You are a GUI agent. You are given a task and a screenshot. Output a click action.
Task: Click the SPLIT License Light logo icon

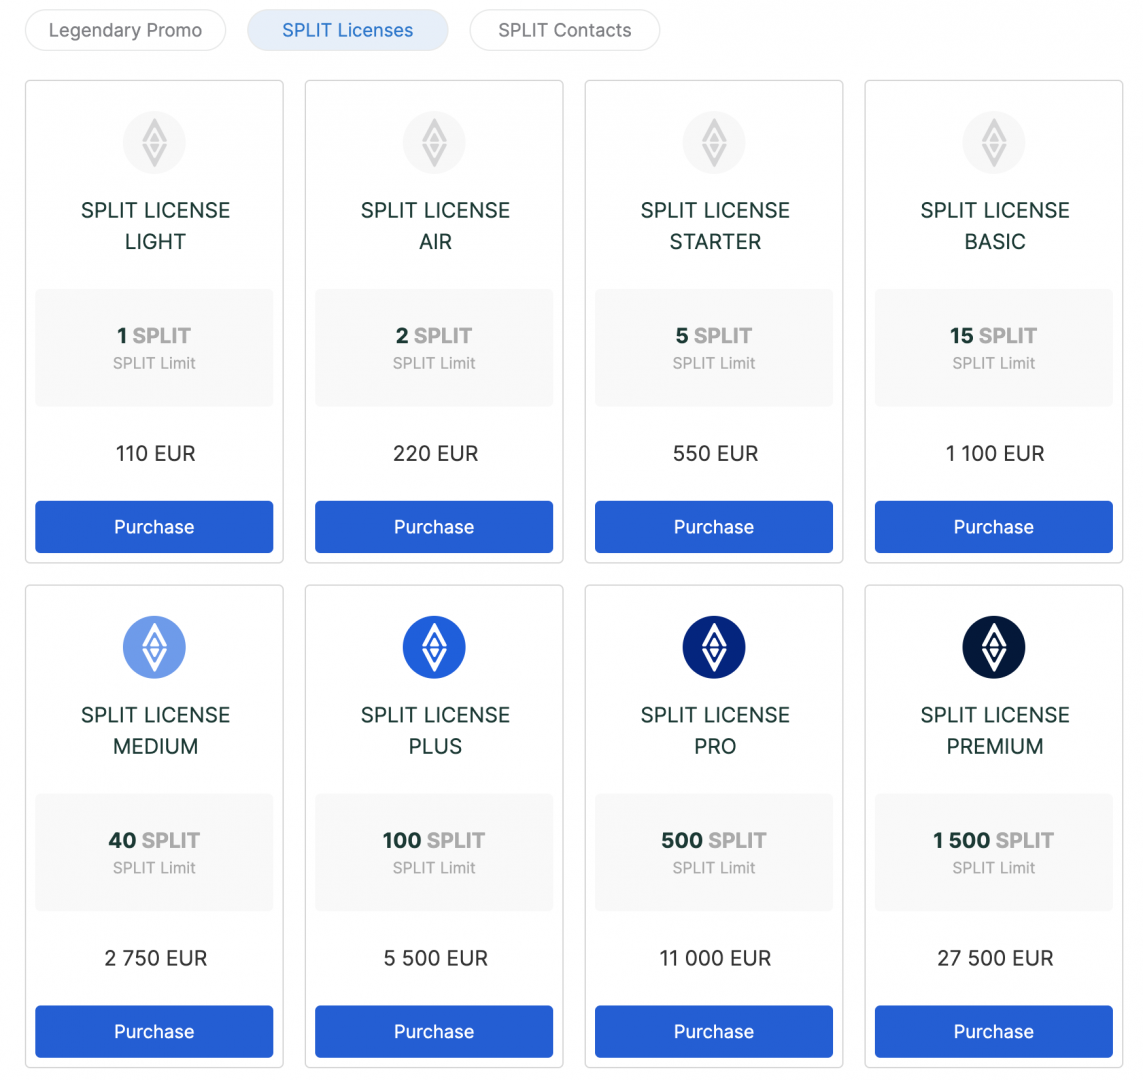click(154, 142)
